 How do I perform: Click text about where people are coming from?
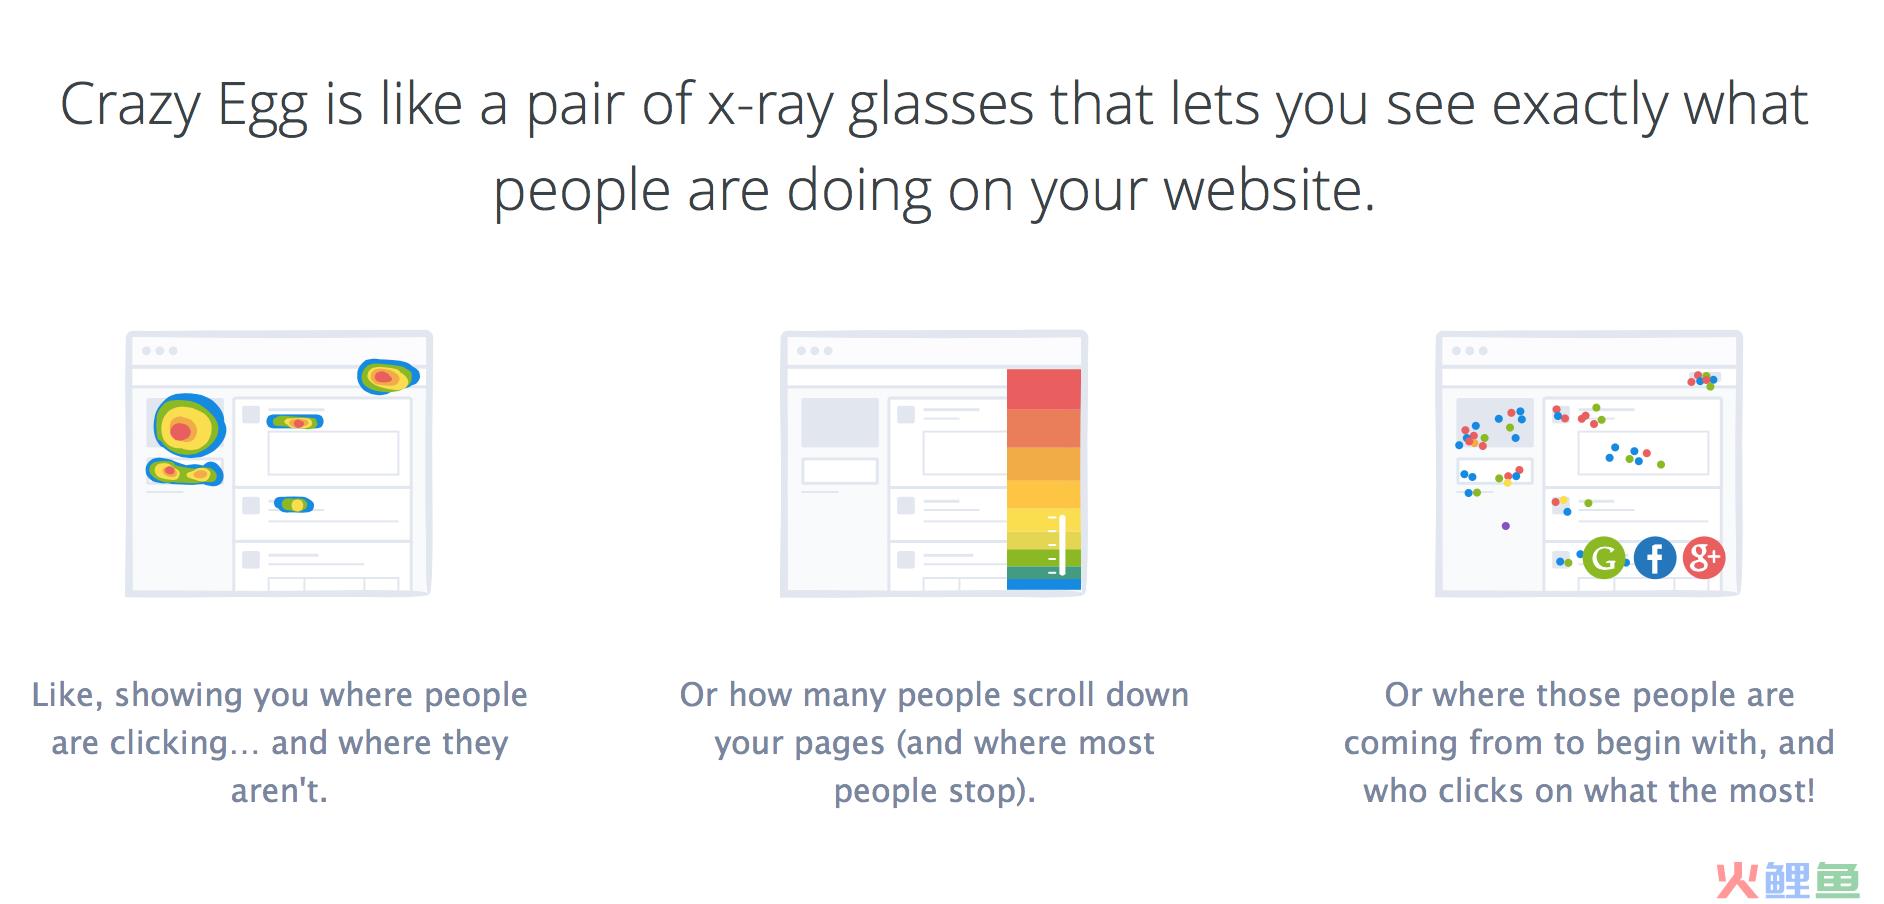[1589, 742]
